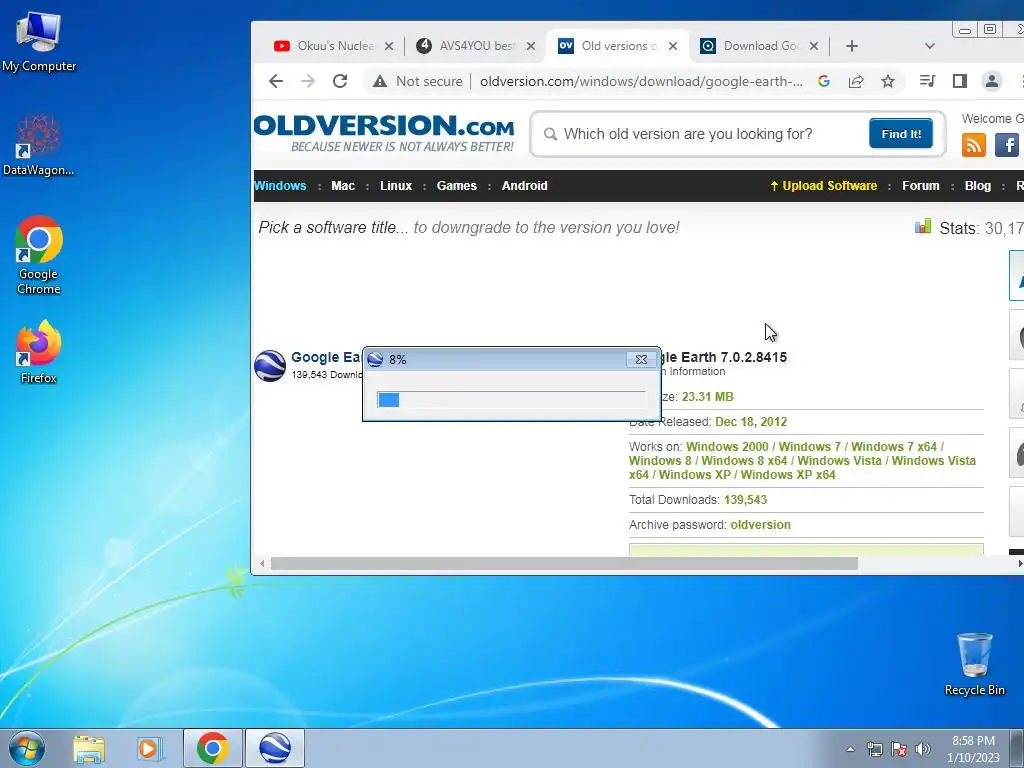This screenshot has width=1024, height=768.
Task: Select Google Earth installer taskbar button
Action: click(275, 748)
